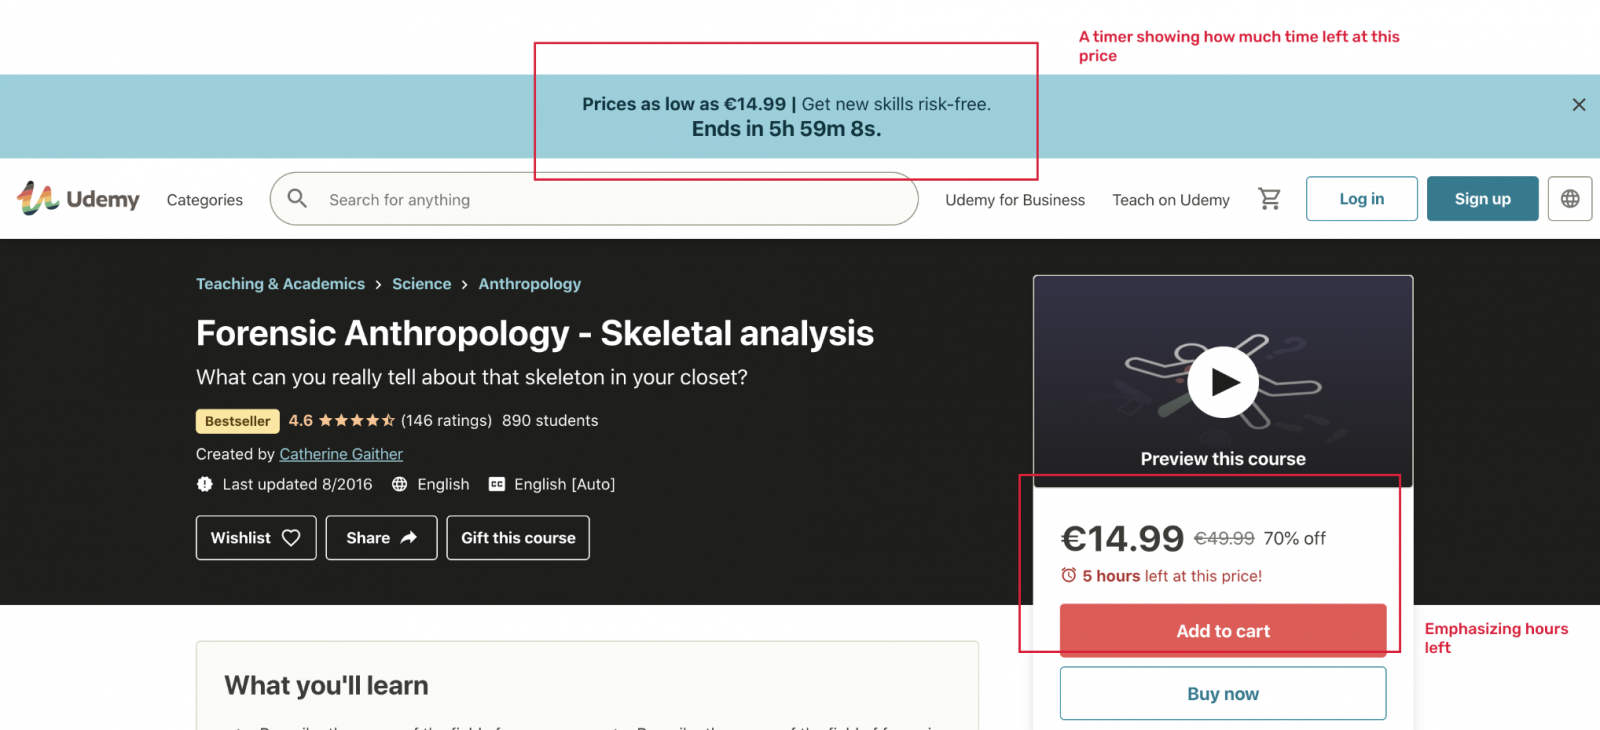Click the alarm clock icon next to hours left
1600x730 pixels.
tap(1069, 576)
